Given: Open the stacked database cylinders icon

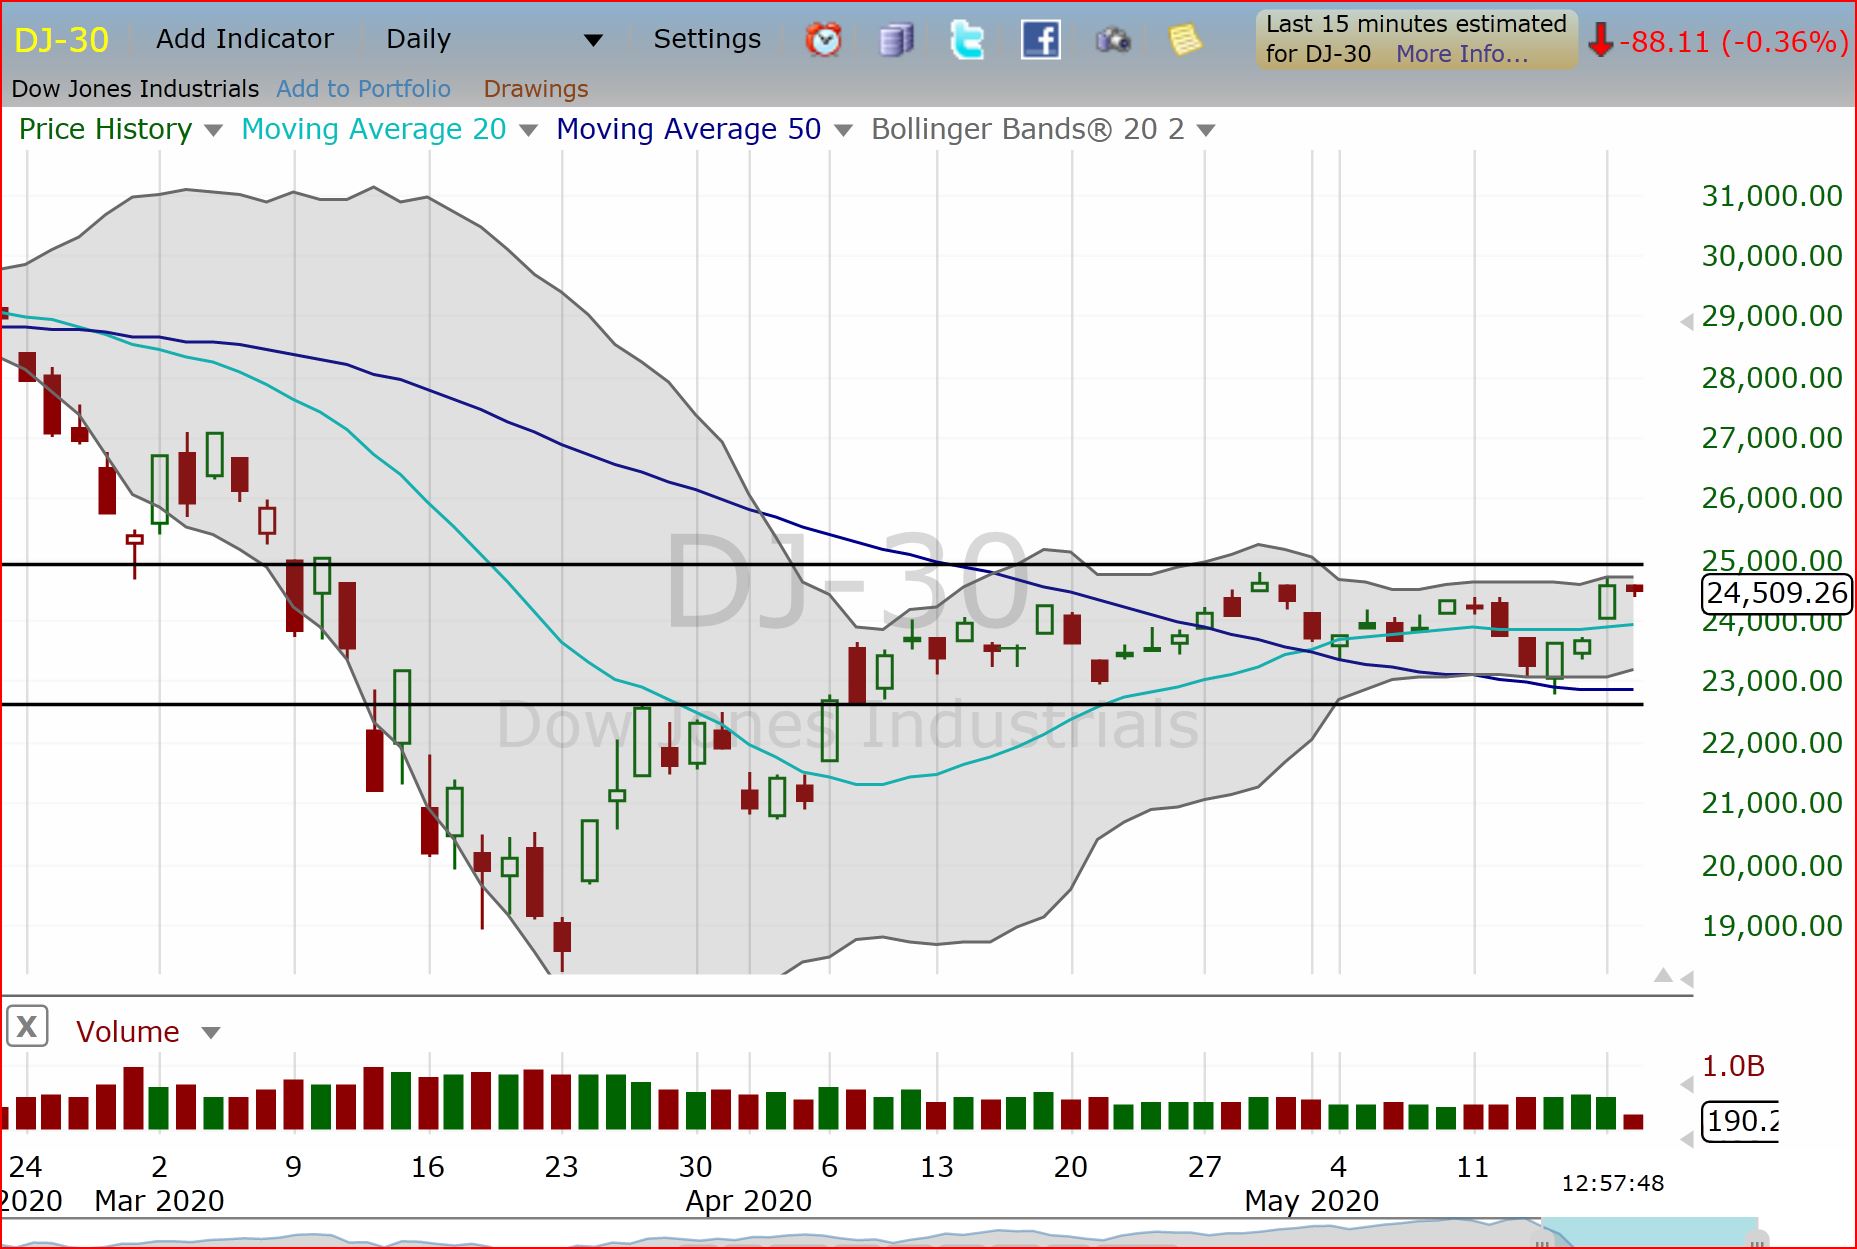Looking at the screenshot, I should [x=896, y=40].
